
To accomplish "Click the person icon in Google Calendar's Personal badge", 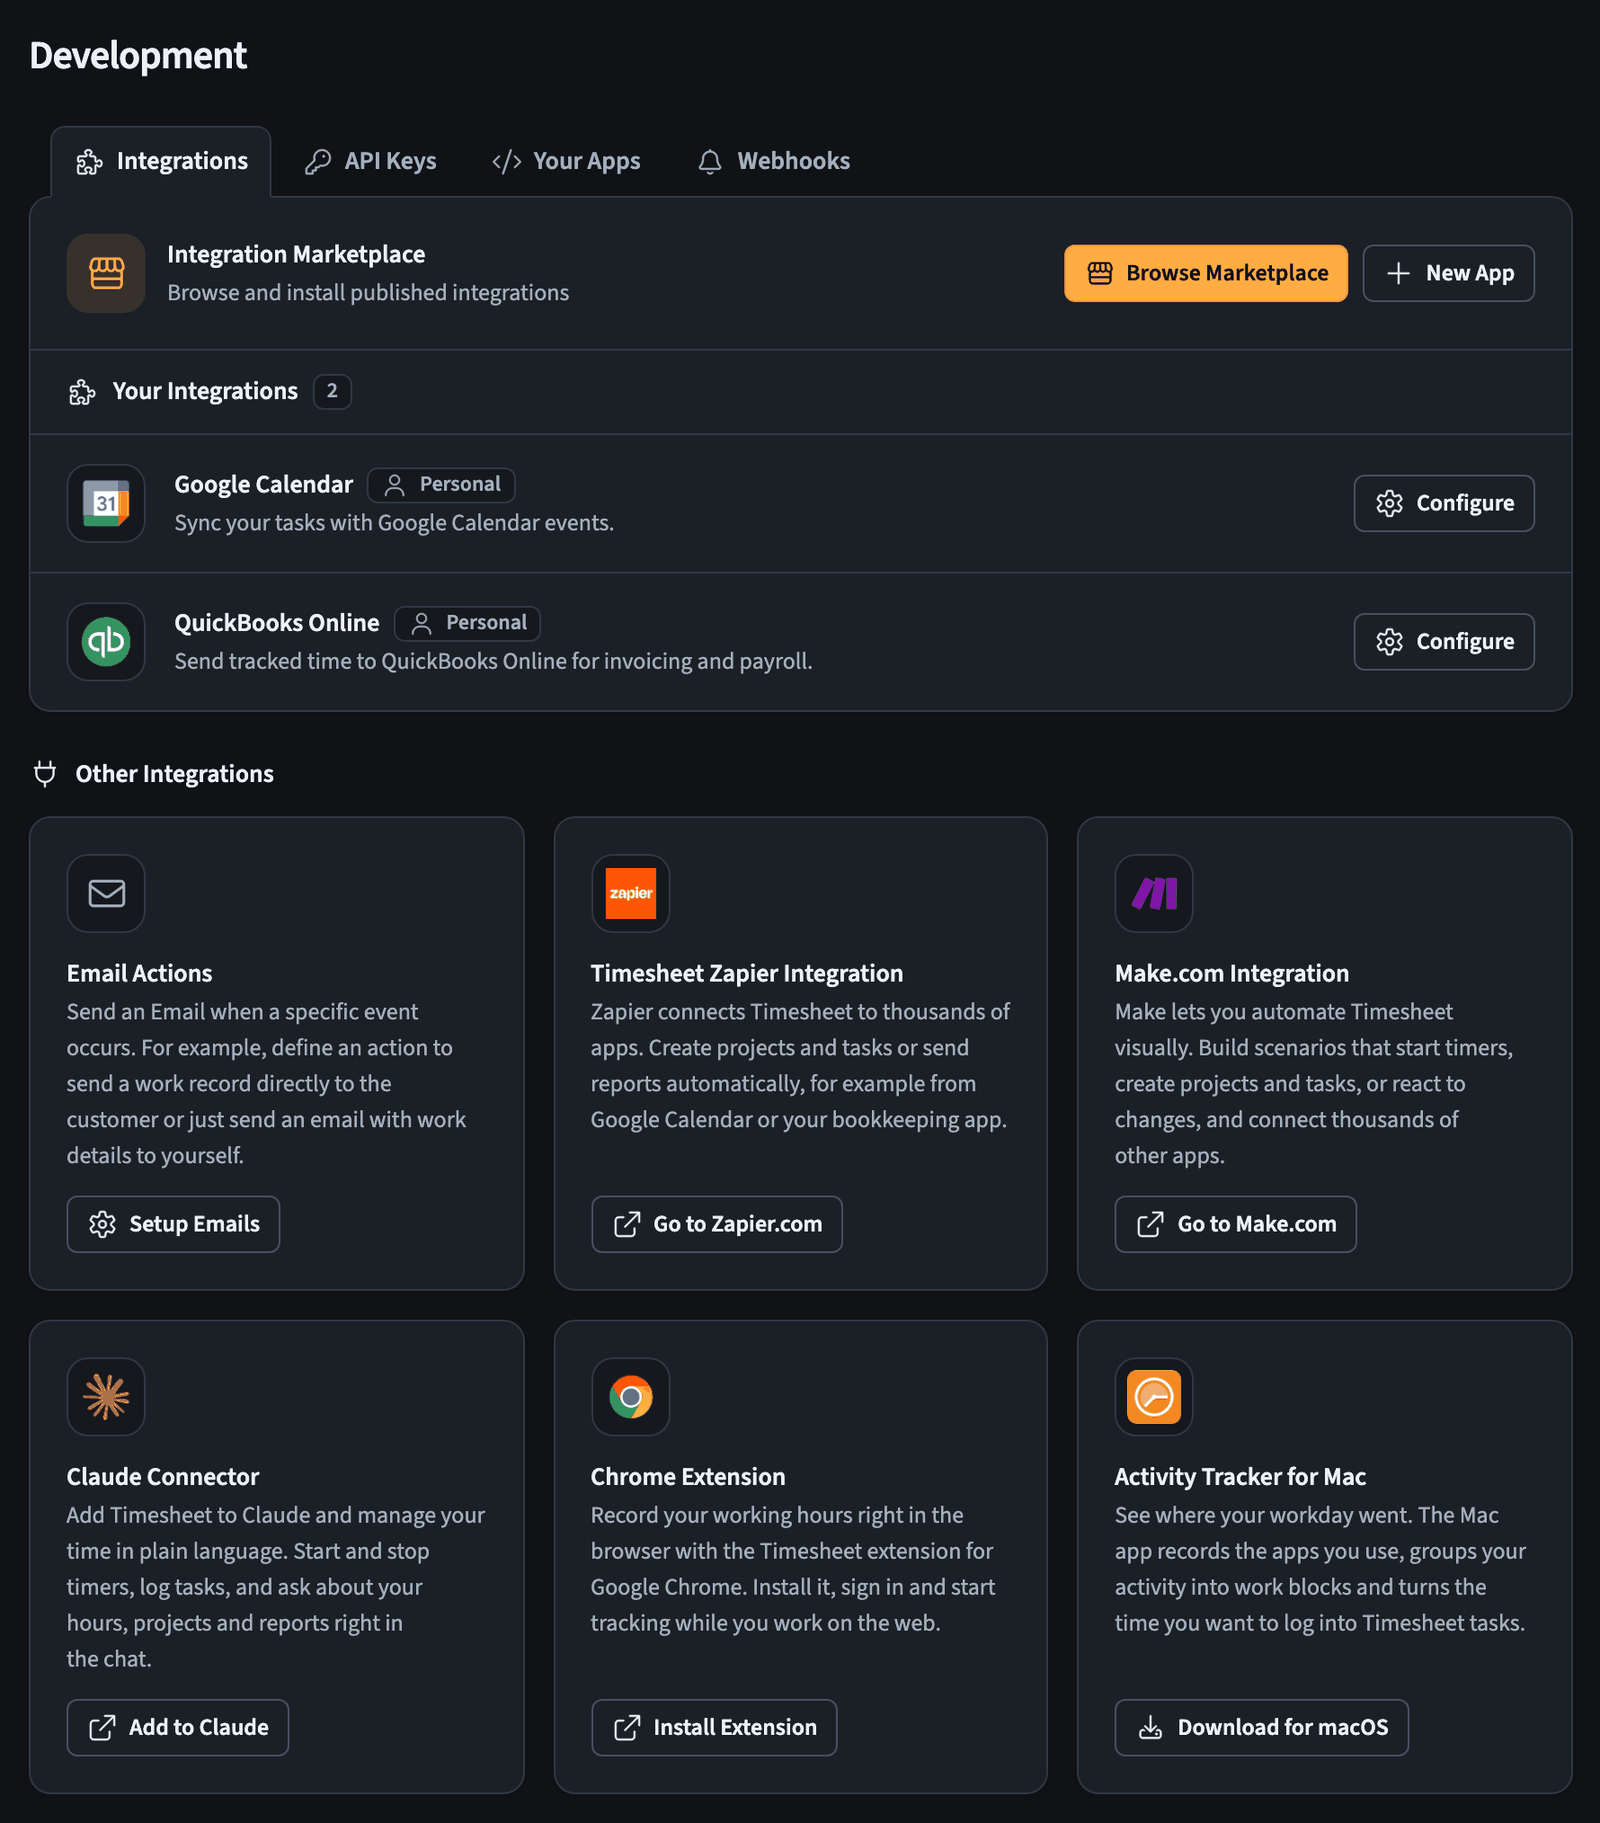I will (x=395, y=485).
